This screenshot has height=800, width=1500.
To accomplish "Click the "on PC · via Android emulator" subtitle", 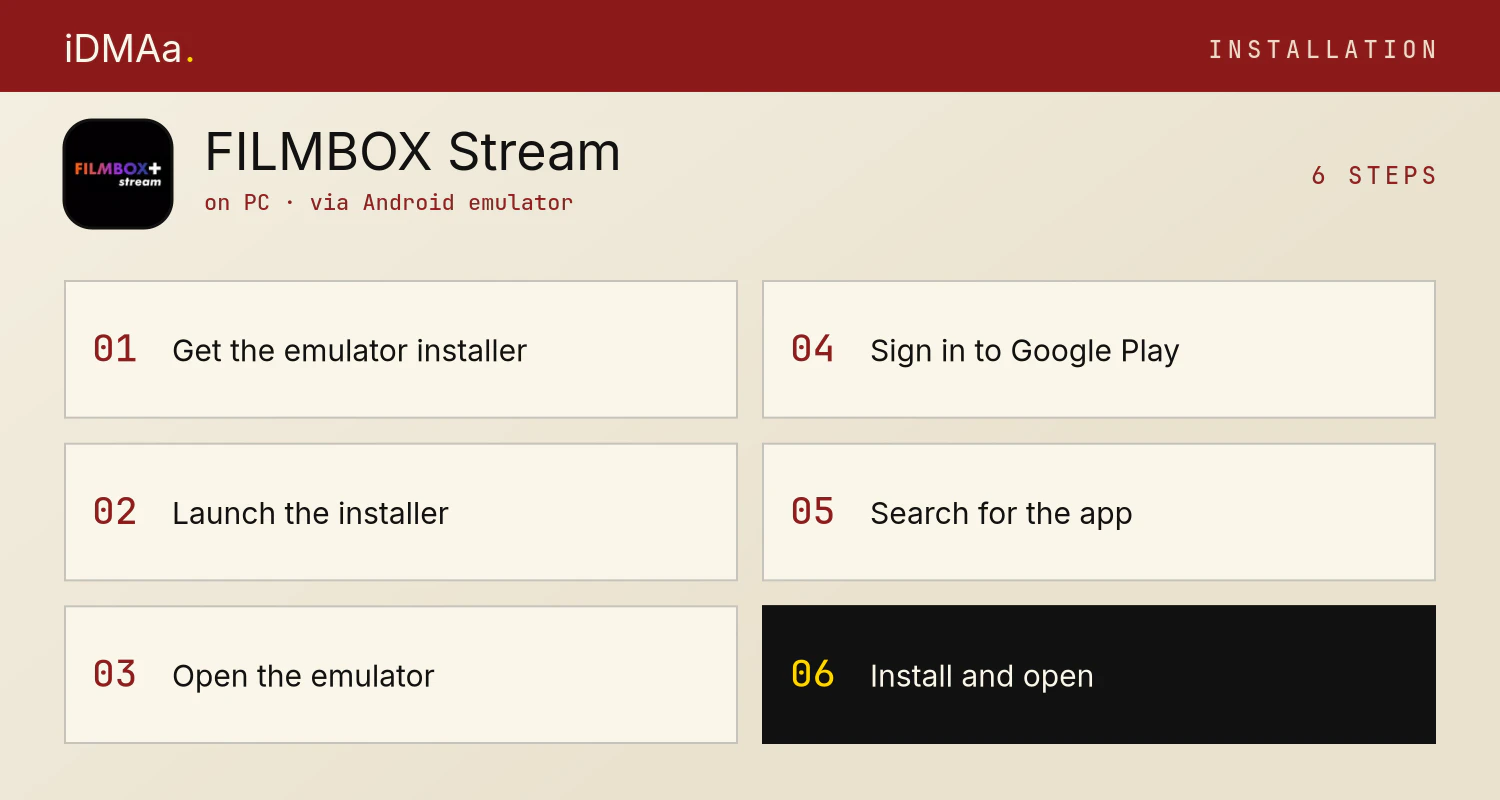I will point(388,202).
